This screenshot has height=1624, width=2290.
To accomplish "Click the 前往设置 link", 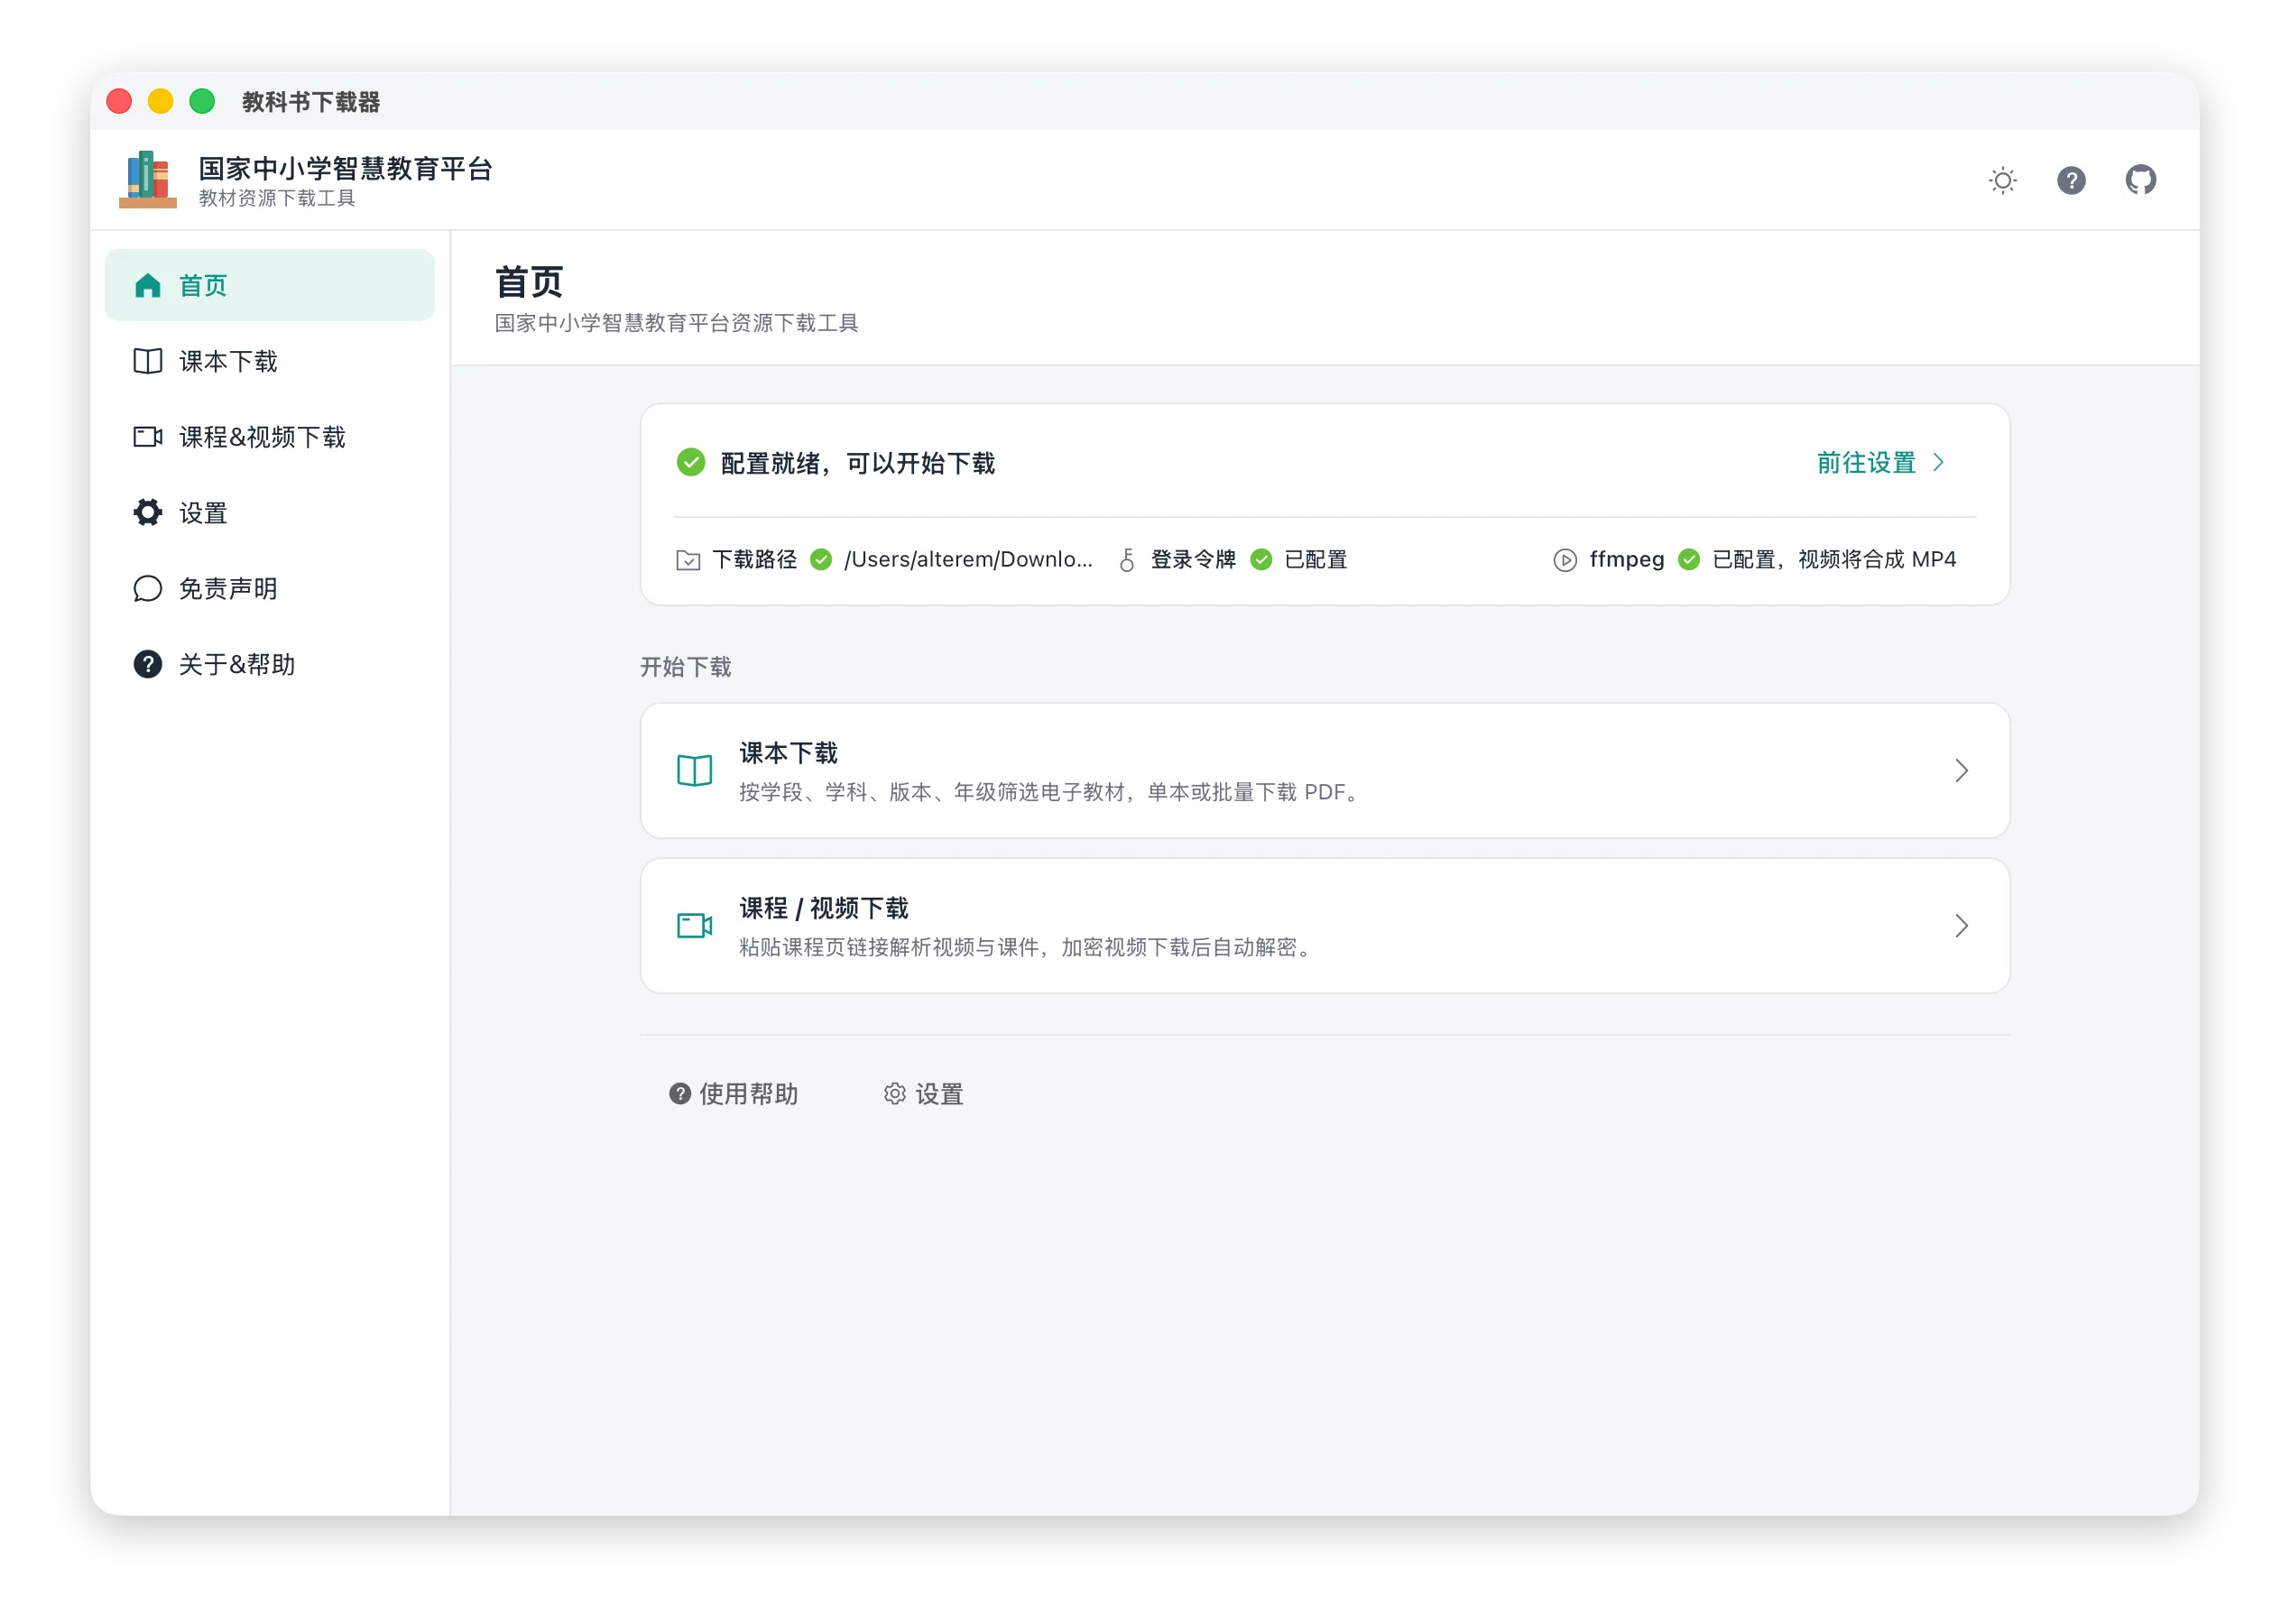I will (1866, 463).
